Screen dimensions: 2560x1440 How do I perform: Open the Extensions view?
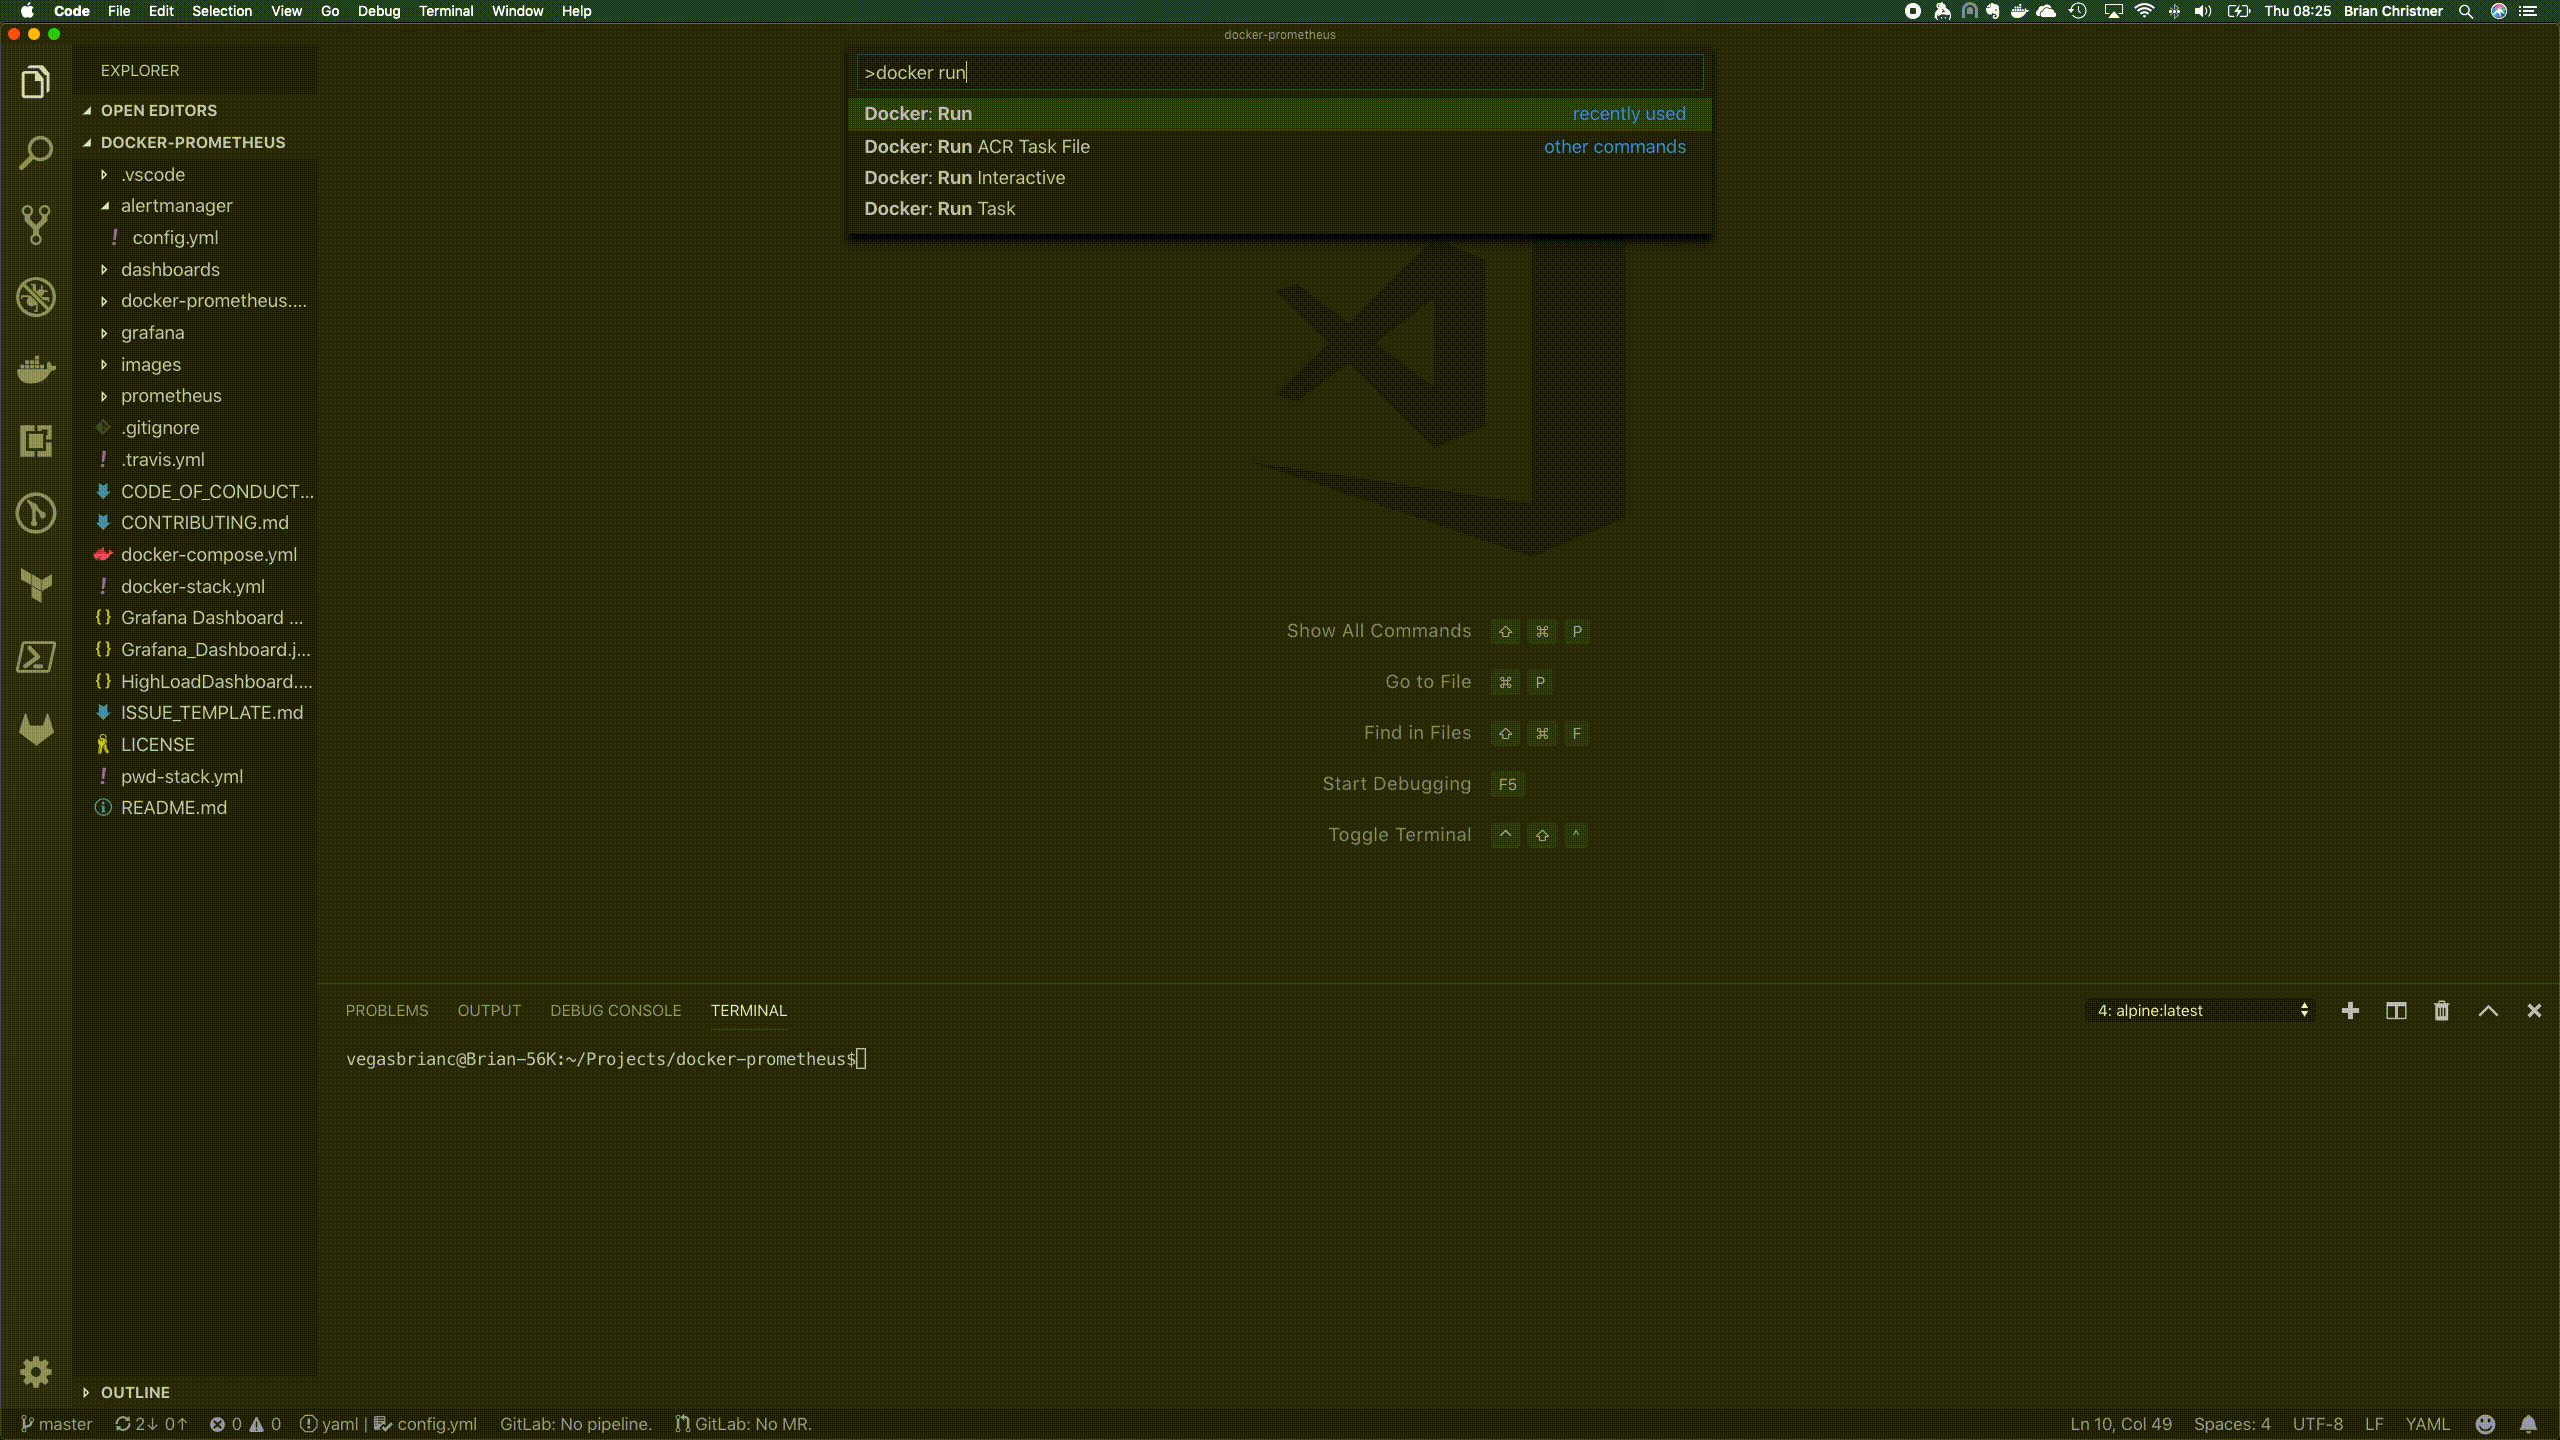coord(36,441)
